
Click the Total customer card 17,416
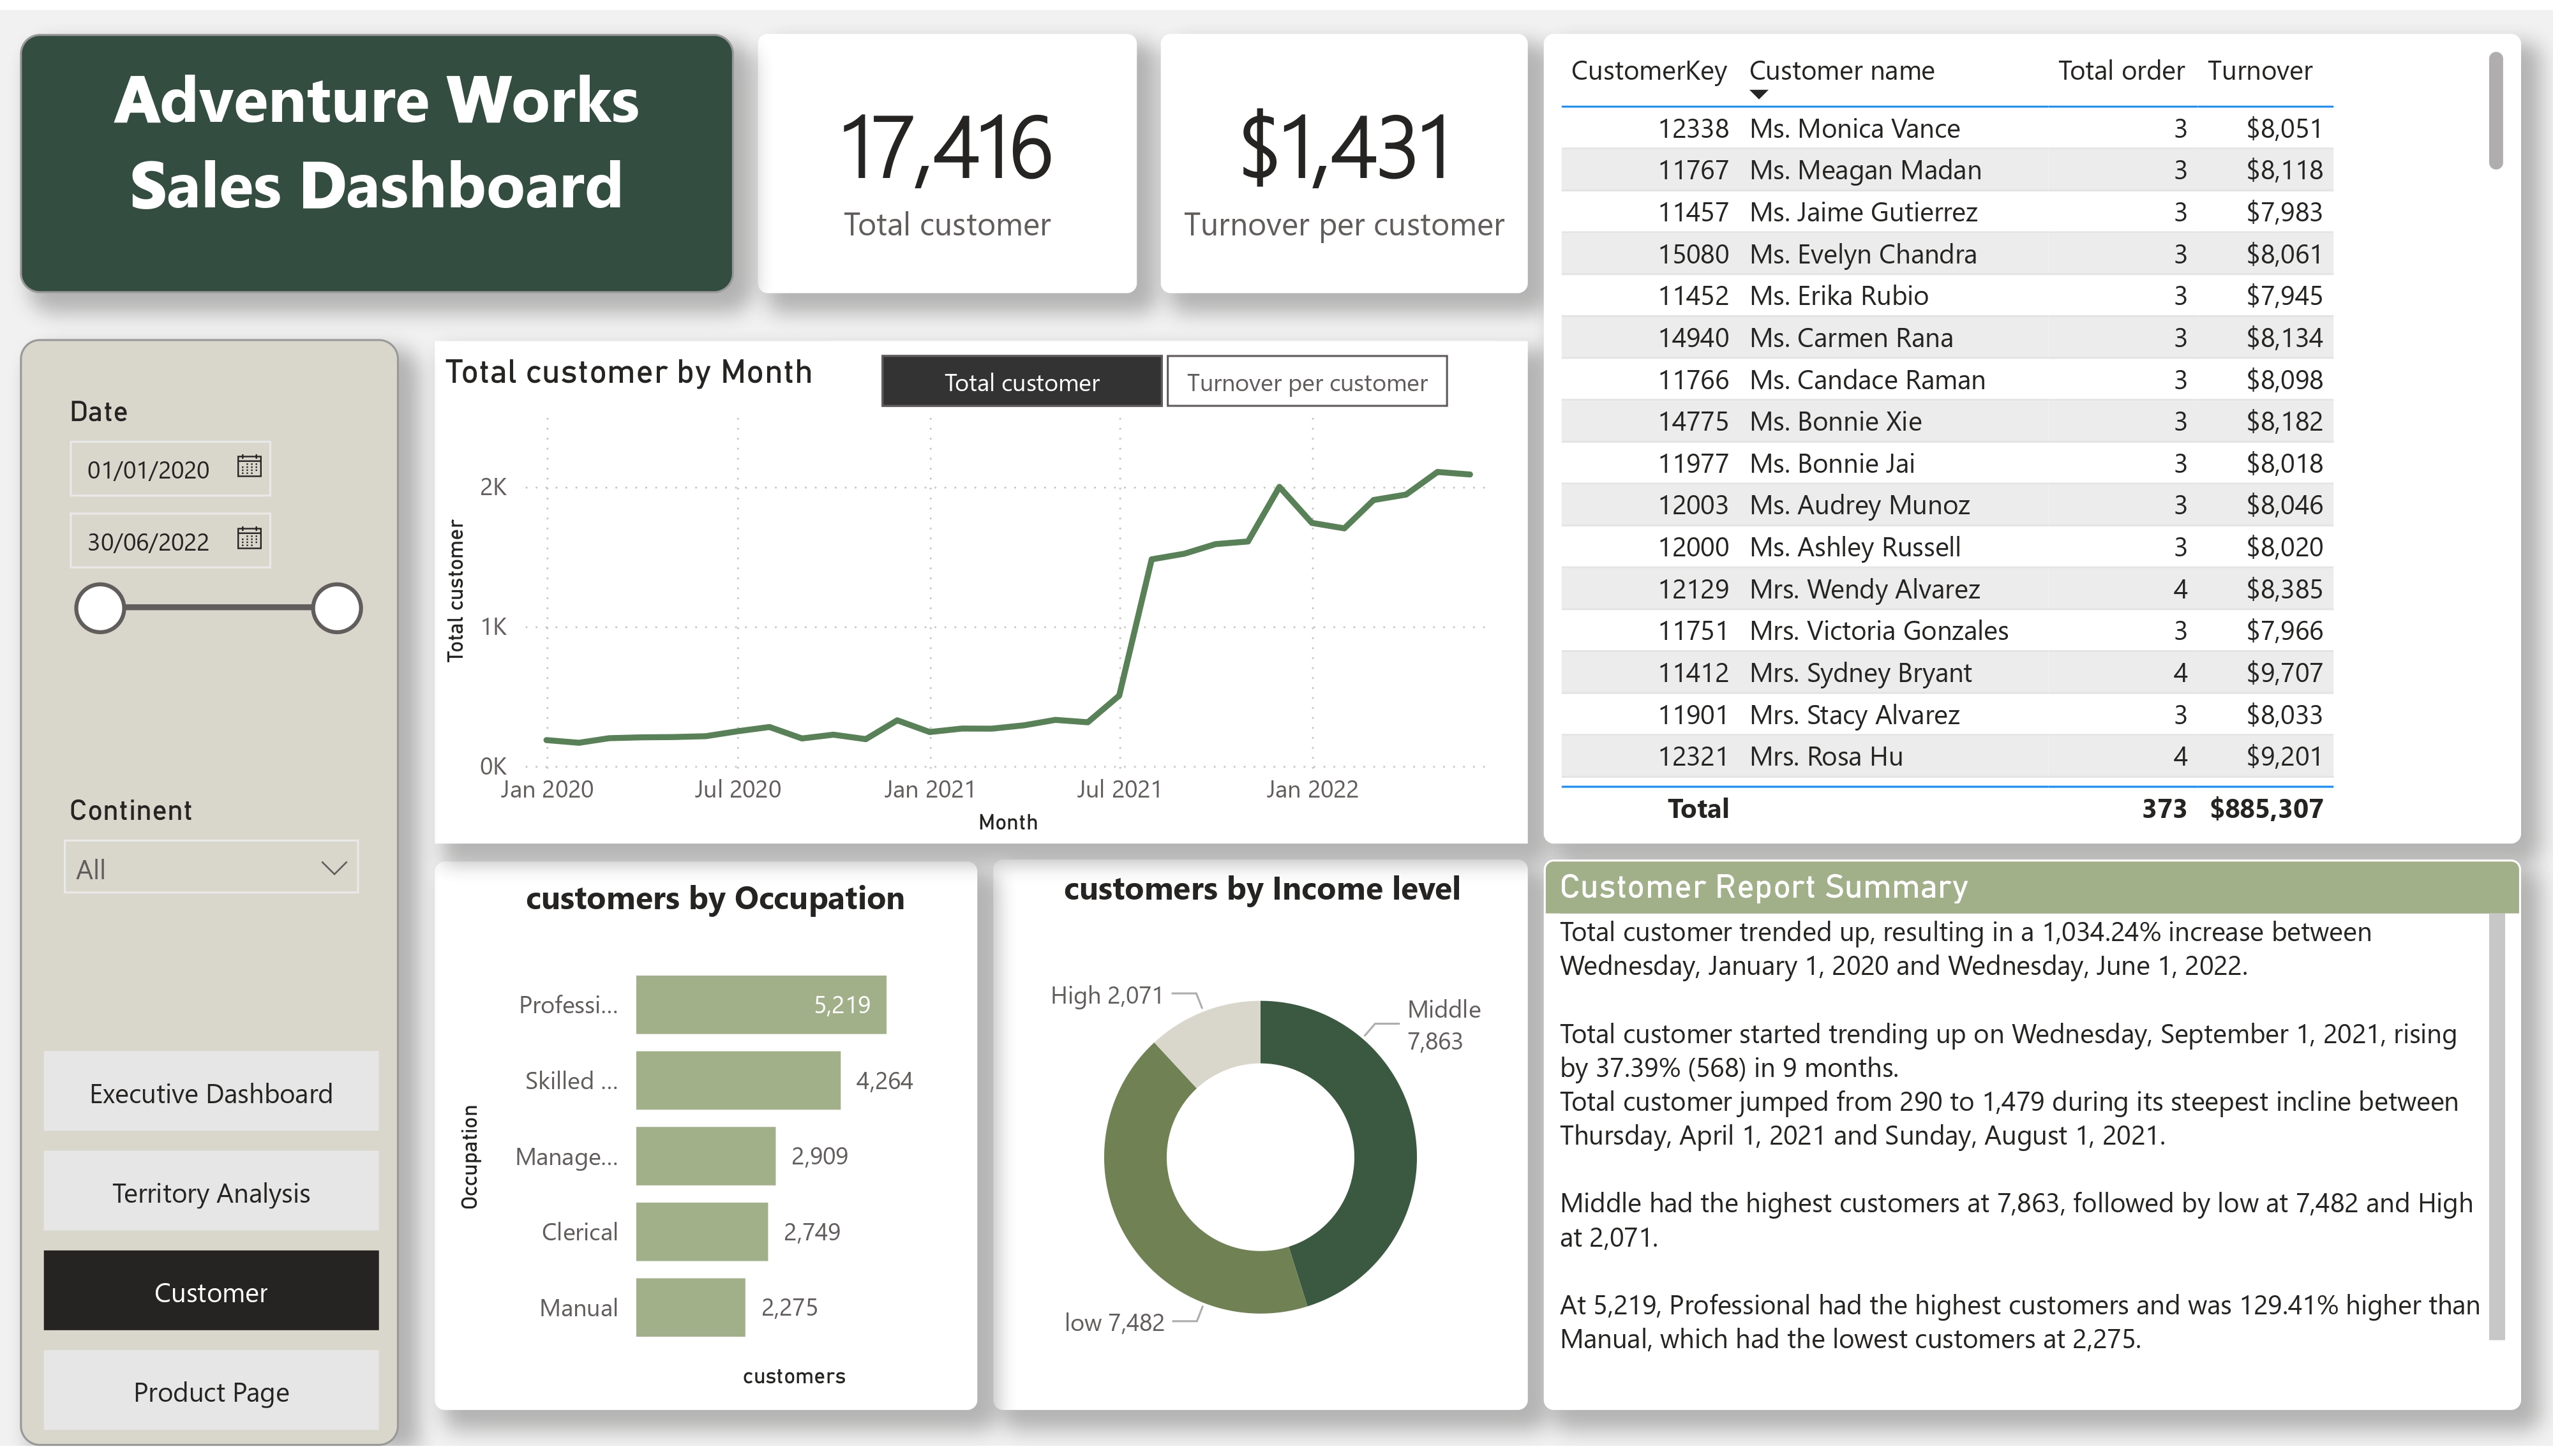pyautogui.click(x=946, y=164)
